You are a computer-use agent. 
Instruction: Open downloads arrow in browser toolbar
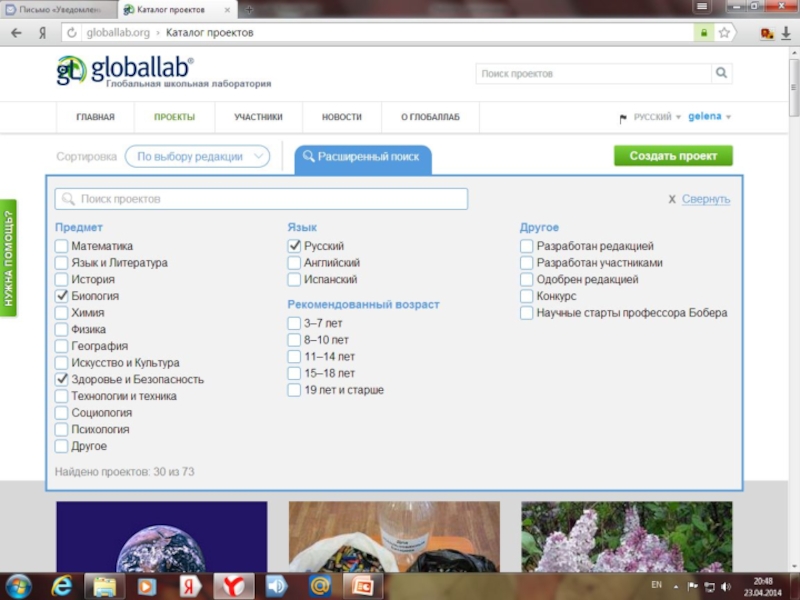click(786, 33)
